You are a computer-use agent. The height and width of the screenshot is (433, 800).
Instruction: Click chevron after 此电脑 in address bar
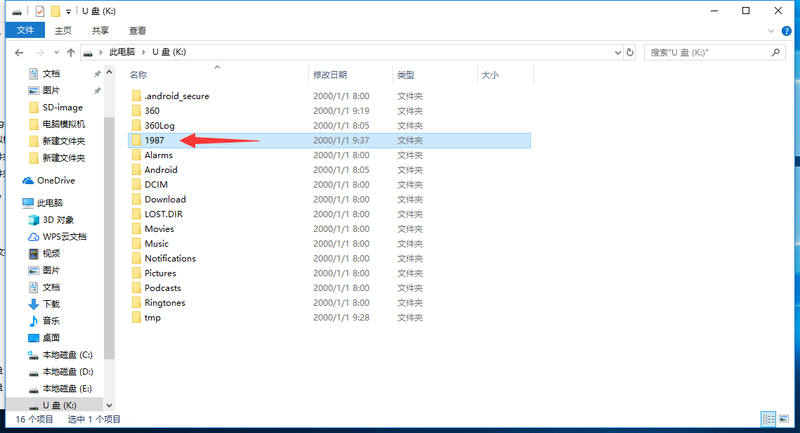(144, 52)
